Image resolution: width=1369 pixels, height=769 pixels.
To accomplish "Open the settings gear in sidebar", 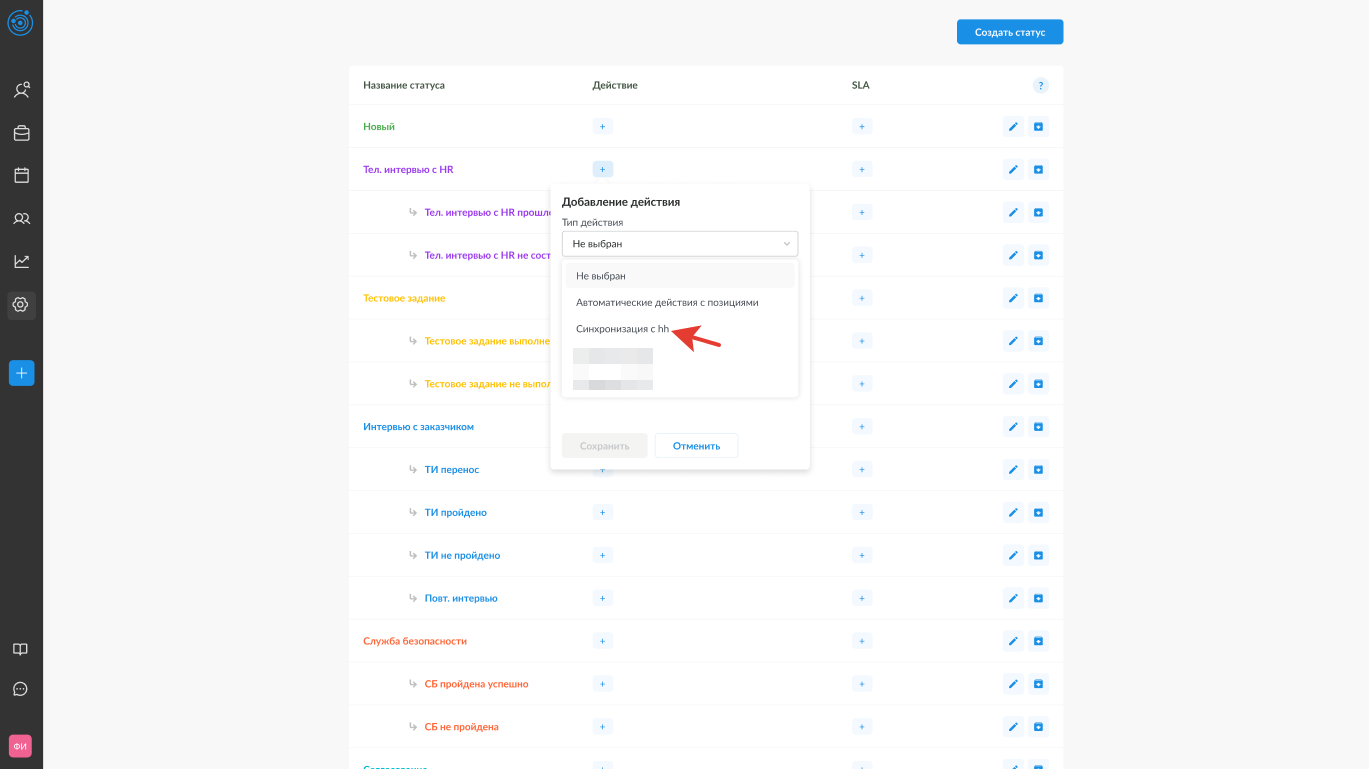I will (x=21, y=305).
